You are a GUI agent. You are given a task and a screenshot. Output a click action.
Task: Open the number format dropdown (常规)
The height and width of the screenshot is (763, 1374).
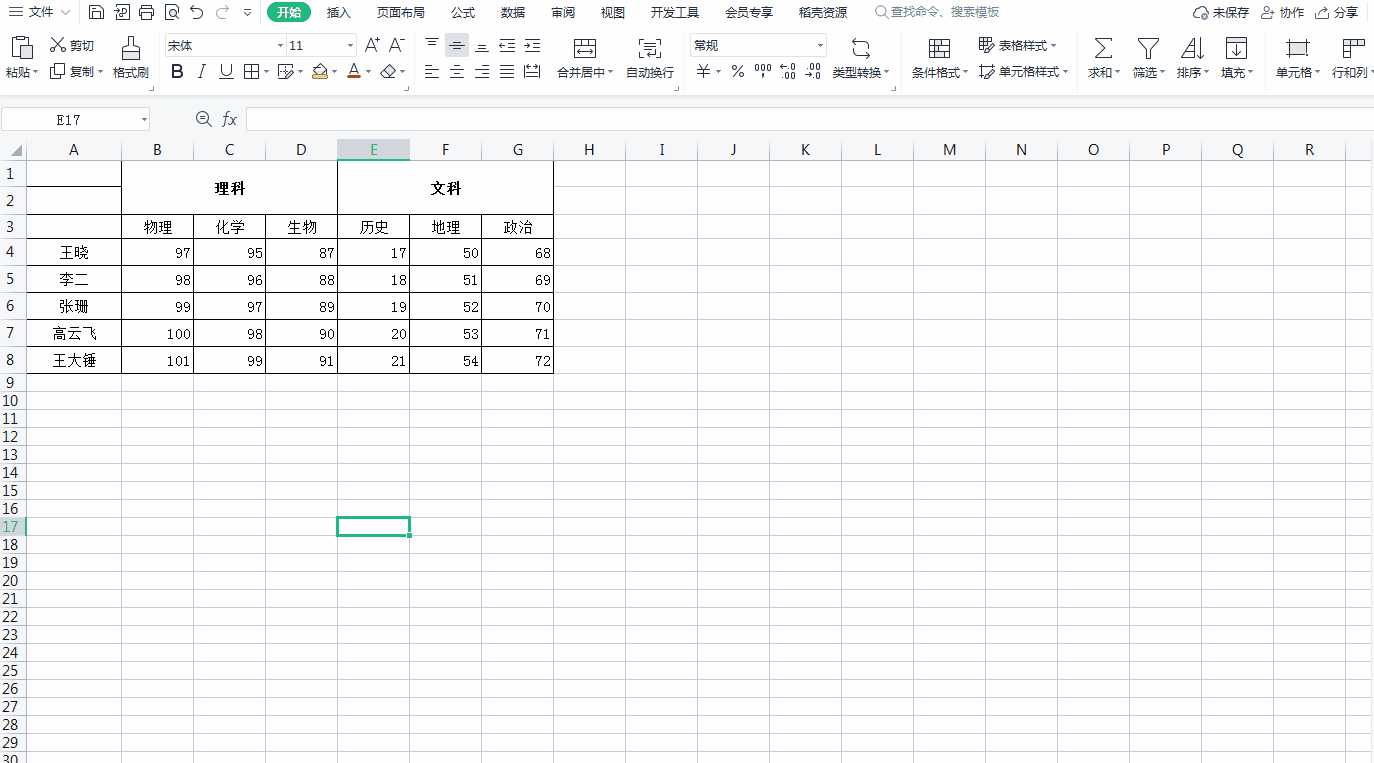[821, 46]
